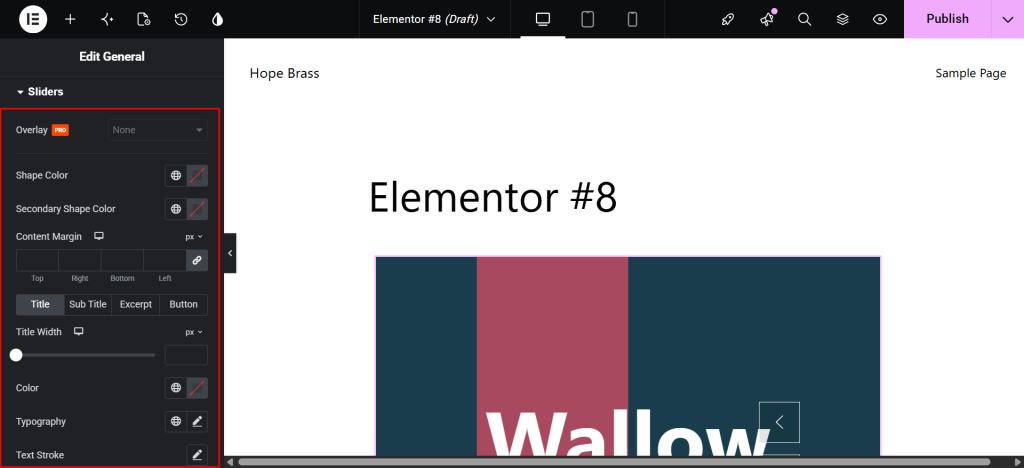
Task: Expand Publish options arrow
Action: pyautogui.click(x=1007, y=19)
